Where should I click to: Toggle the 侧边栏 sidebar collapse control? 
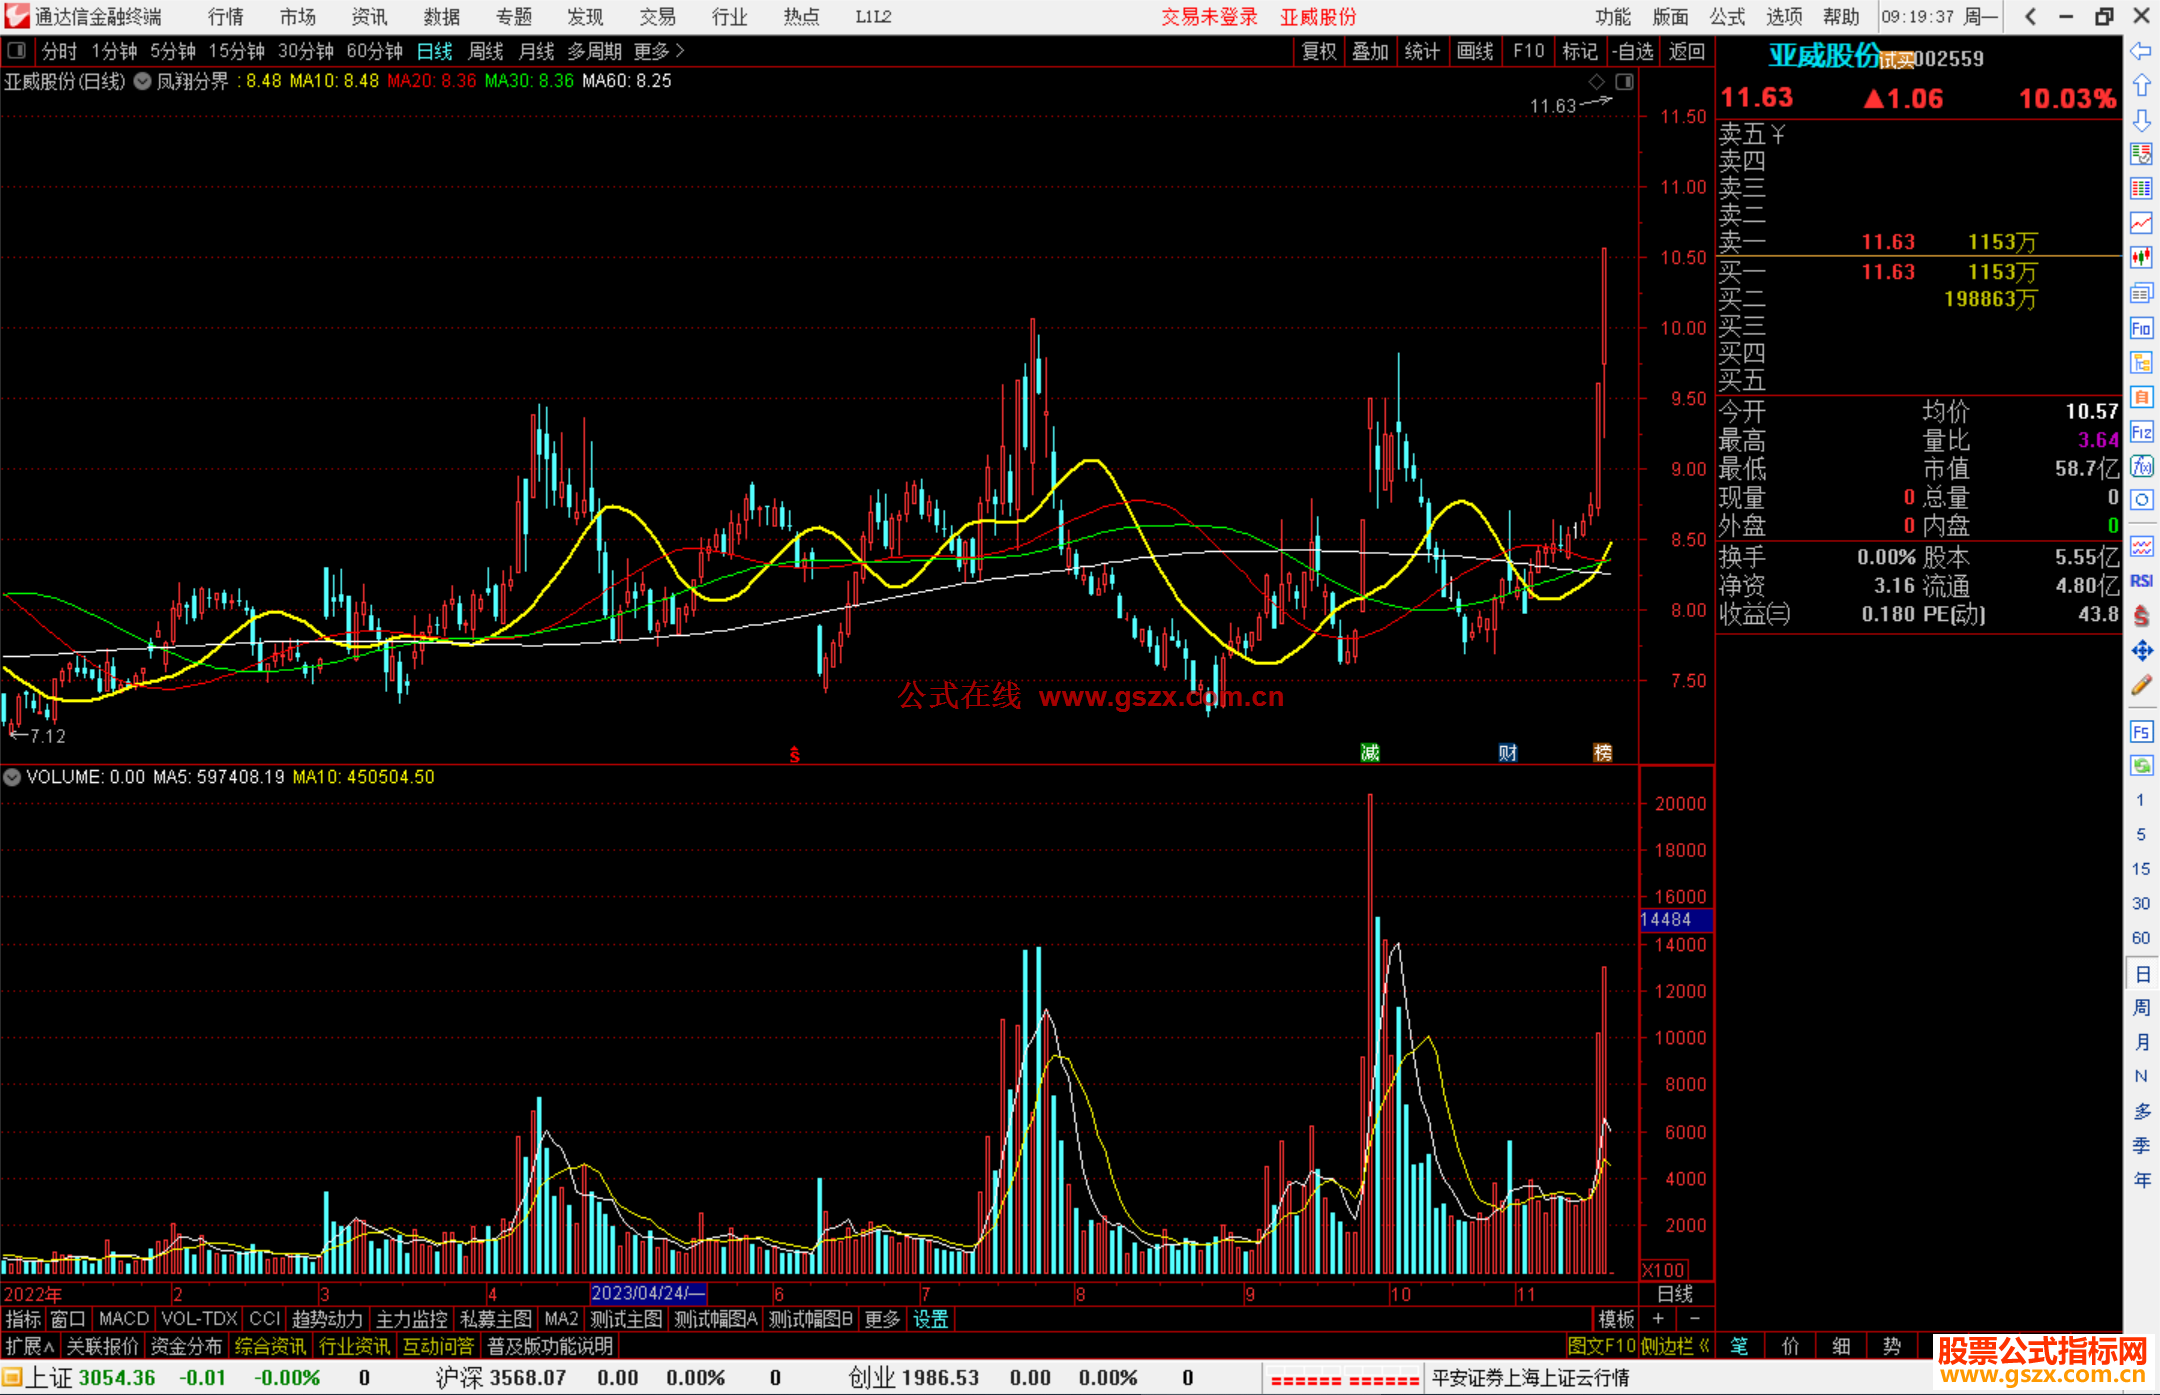pos(1675,1346)
